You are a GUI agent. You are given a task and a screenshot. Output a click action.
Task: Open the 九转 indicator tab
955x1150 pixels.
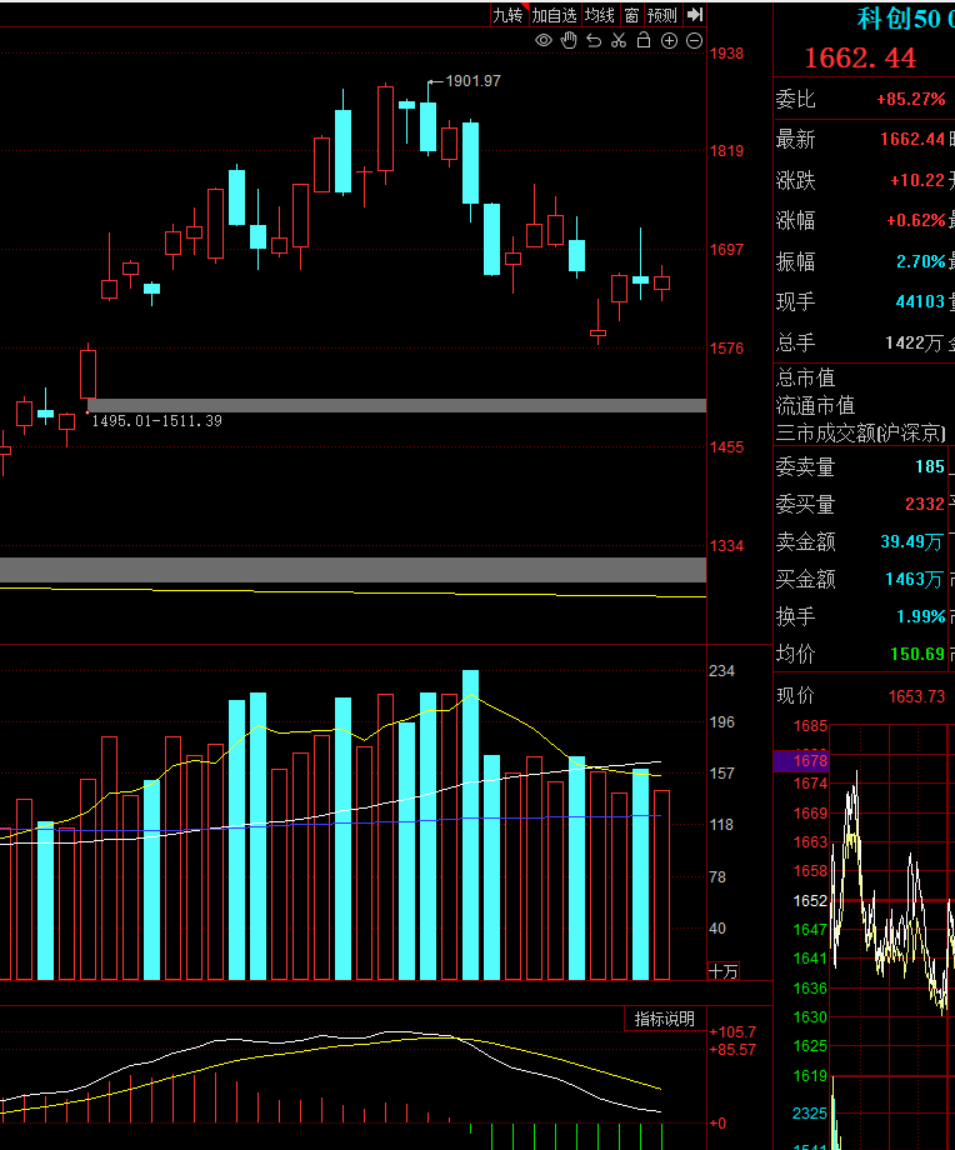point(508,15)
